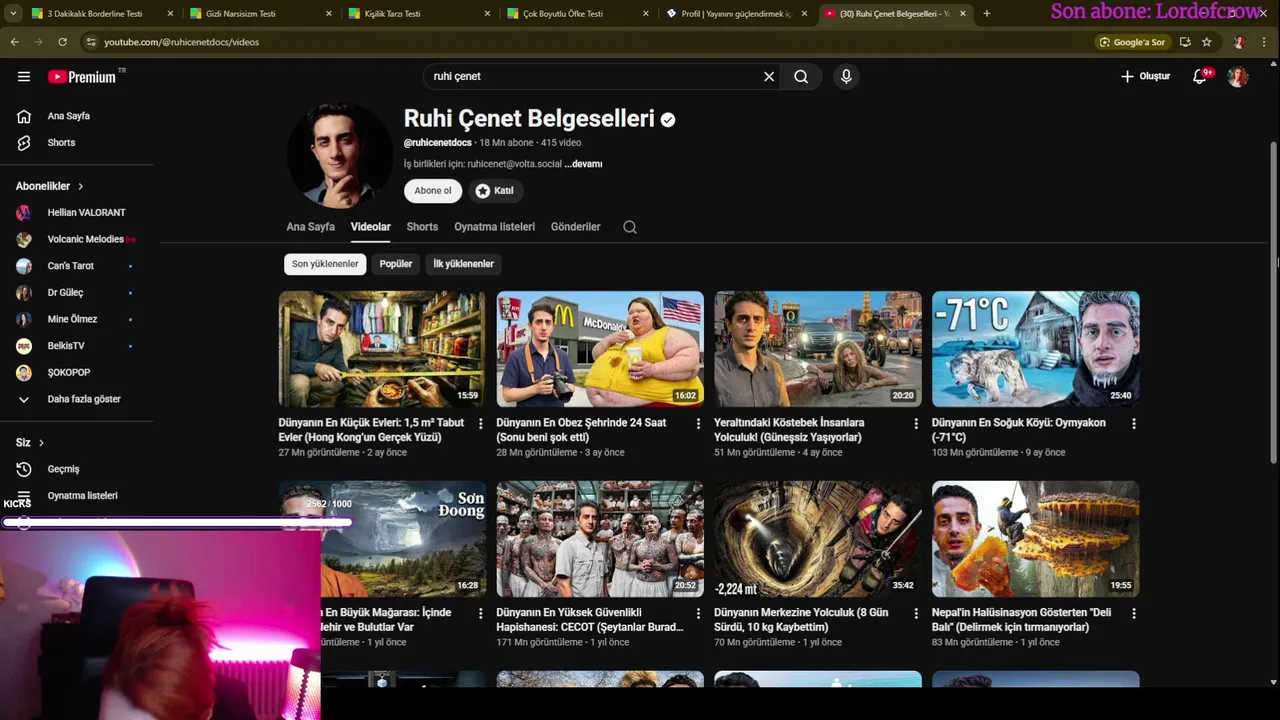
Task: Run search with the magnifier button
Action: tap(801, 76)
